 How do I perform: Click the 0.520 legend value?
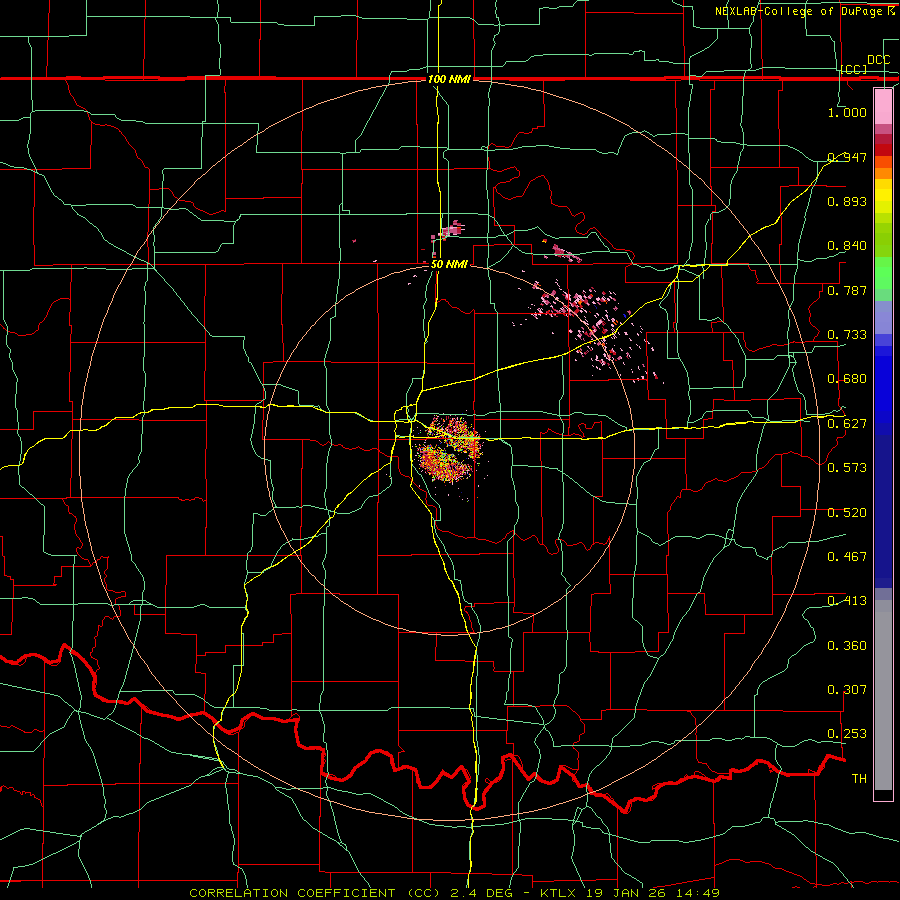(x=847, y=513)
